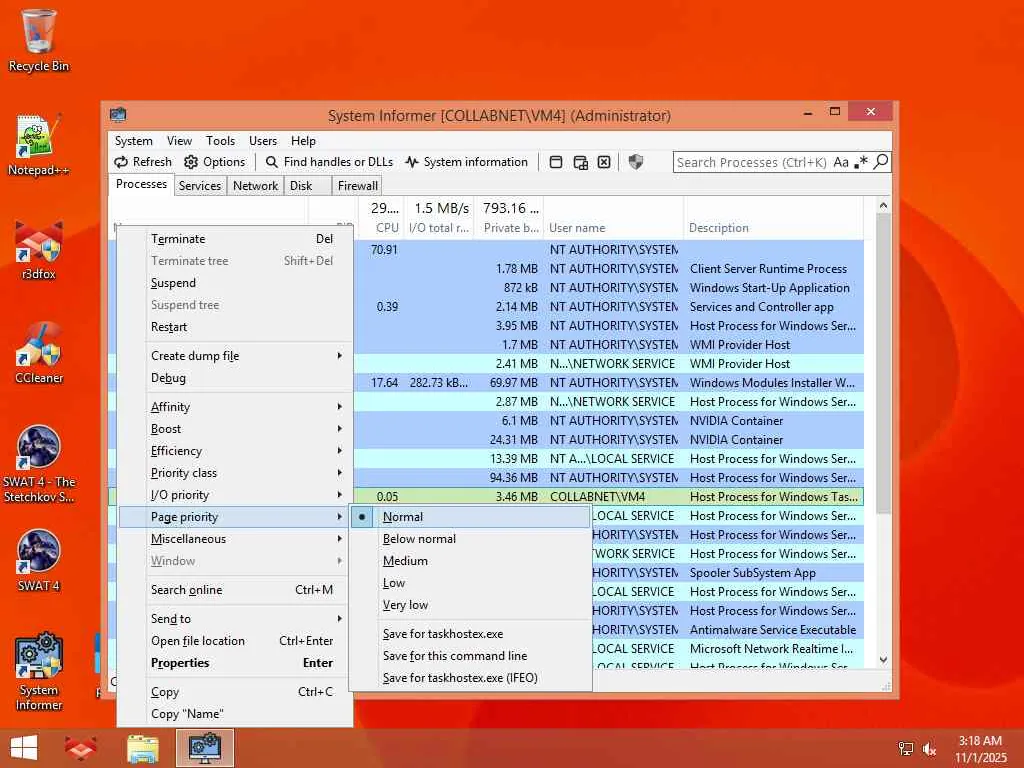Screen dimensions: 1024x768
Task: Click muted volume tray icon
Action: (929, 749)
